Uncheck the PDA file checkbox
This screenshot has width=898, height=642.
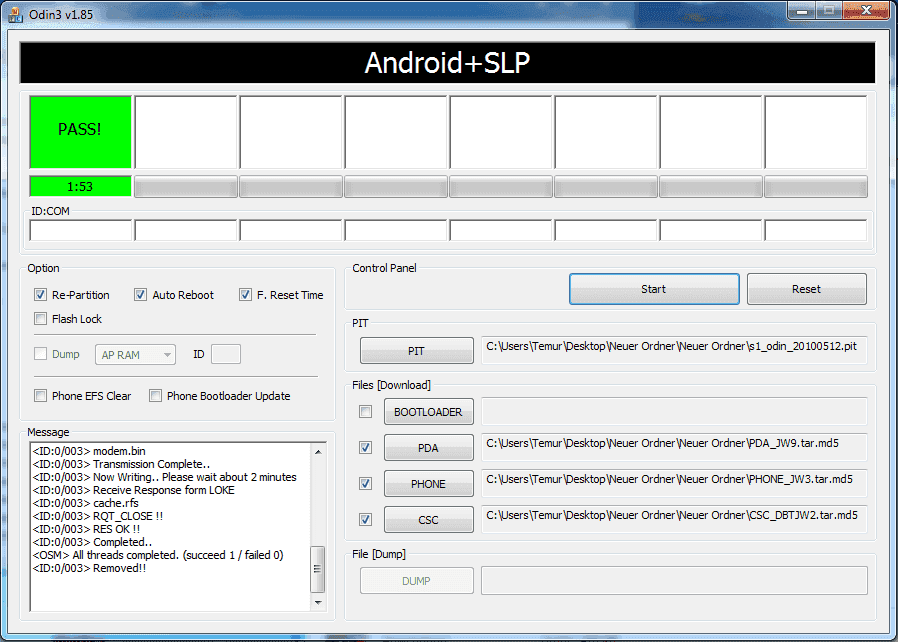pos(365,448)
